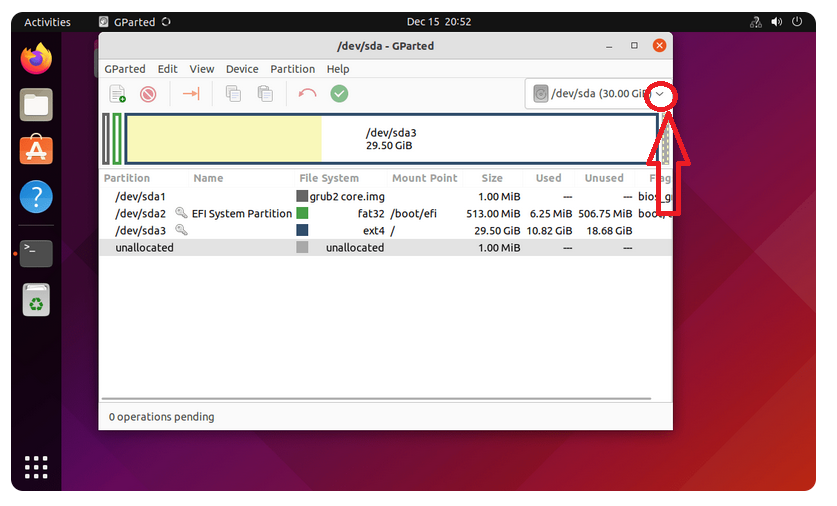
Task: Click the ext4 dark blue color swatch
Action: [302, 230]
